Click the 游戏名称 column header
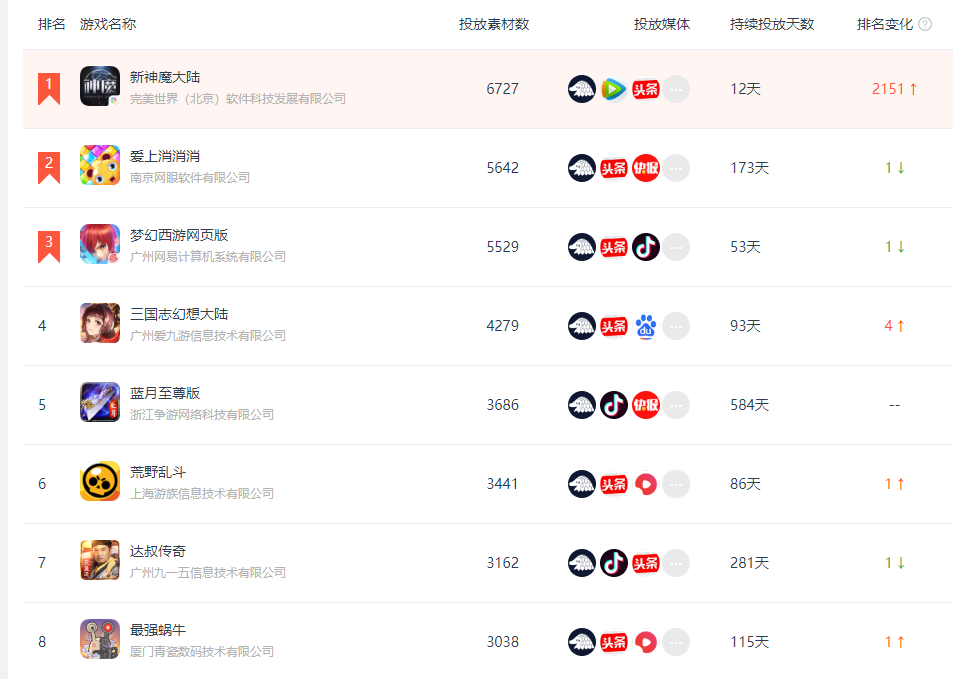This screenshot has width=955, height=679. coord(108,24)
